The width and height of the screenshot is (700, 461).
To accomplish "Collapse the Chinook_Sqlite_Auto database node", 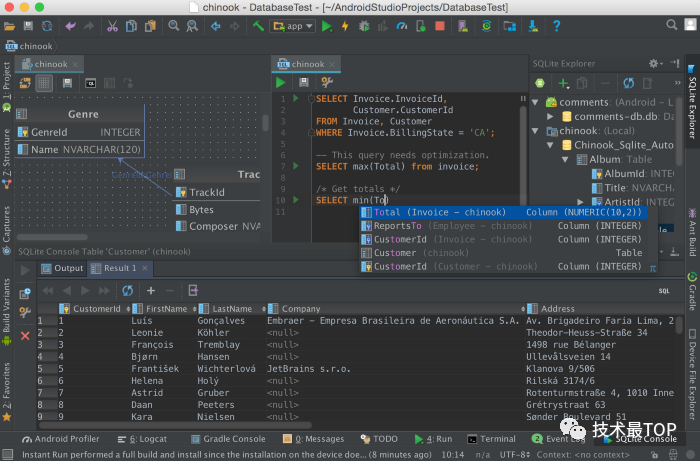I will (x=550, y=145).
